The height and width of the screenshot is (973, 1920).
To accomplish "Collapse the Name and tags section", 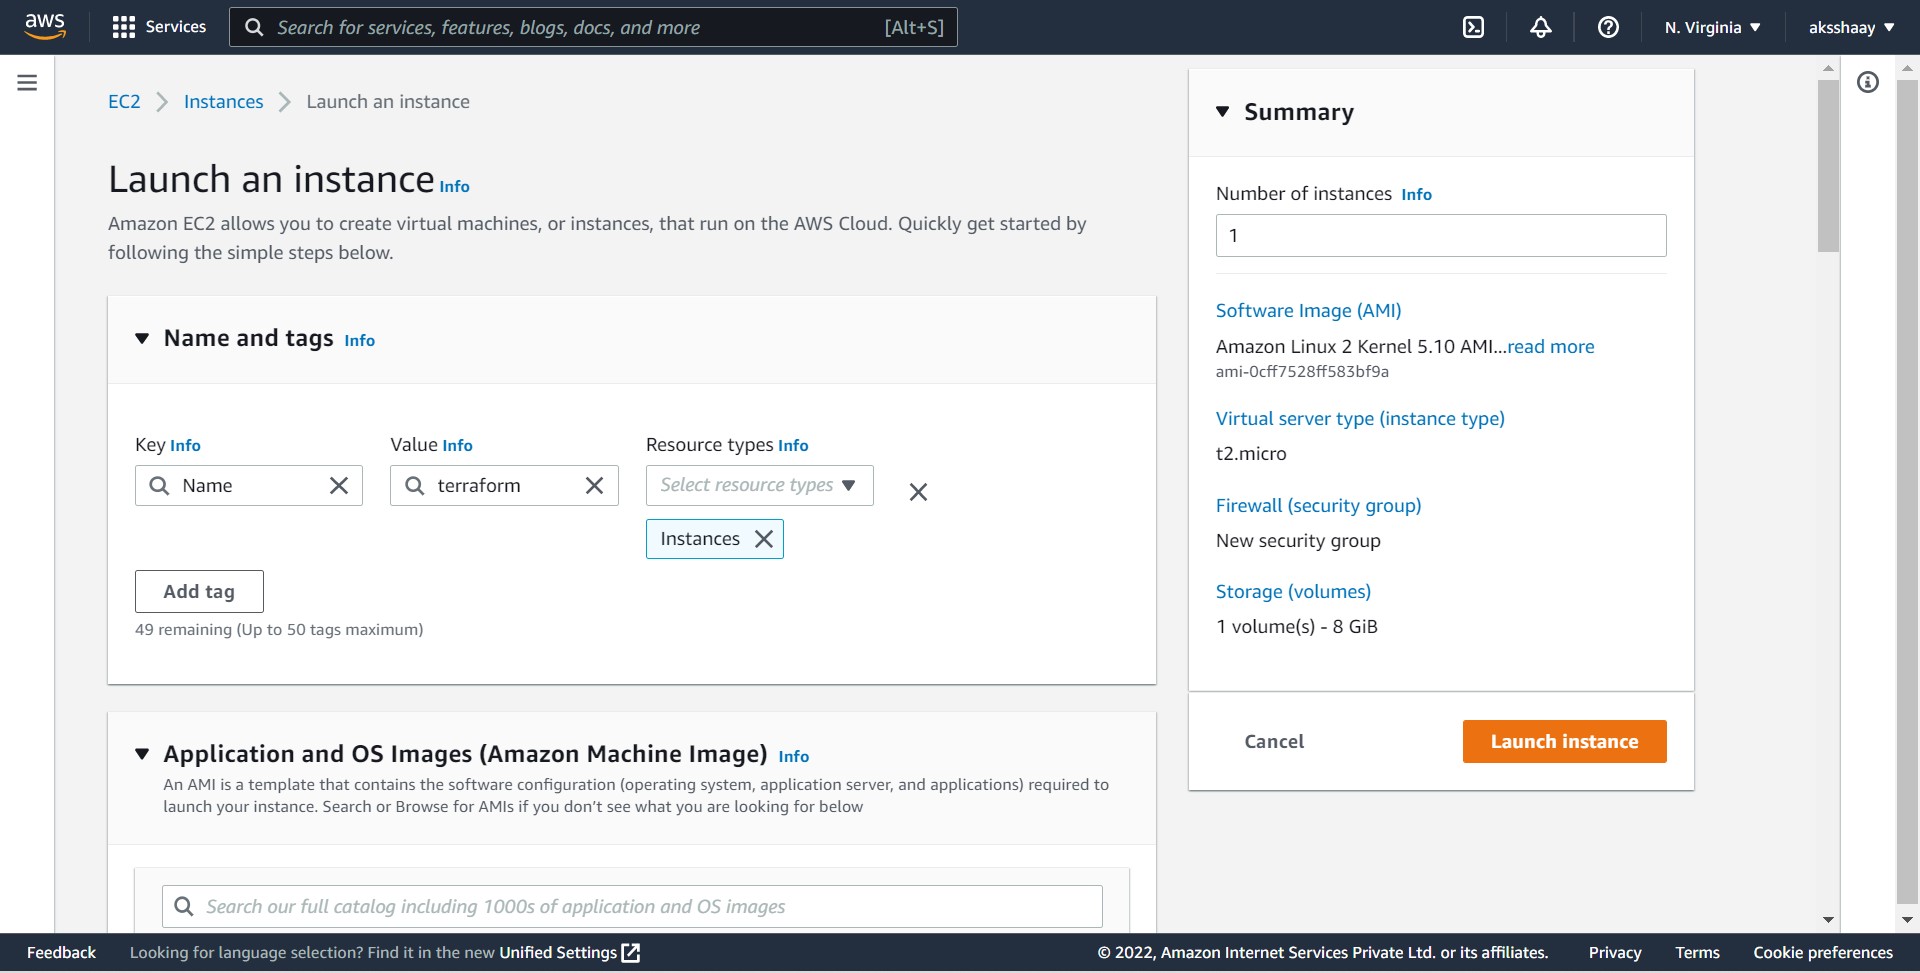I will 141,338.
